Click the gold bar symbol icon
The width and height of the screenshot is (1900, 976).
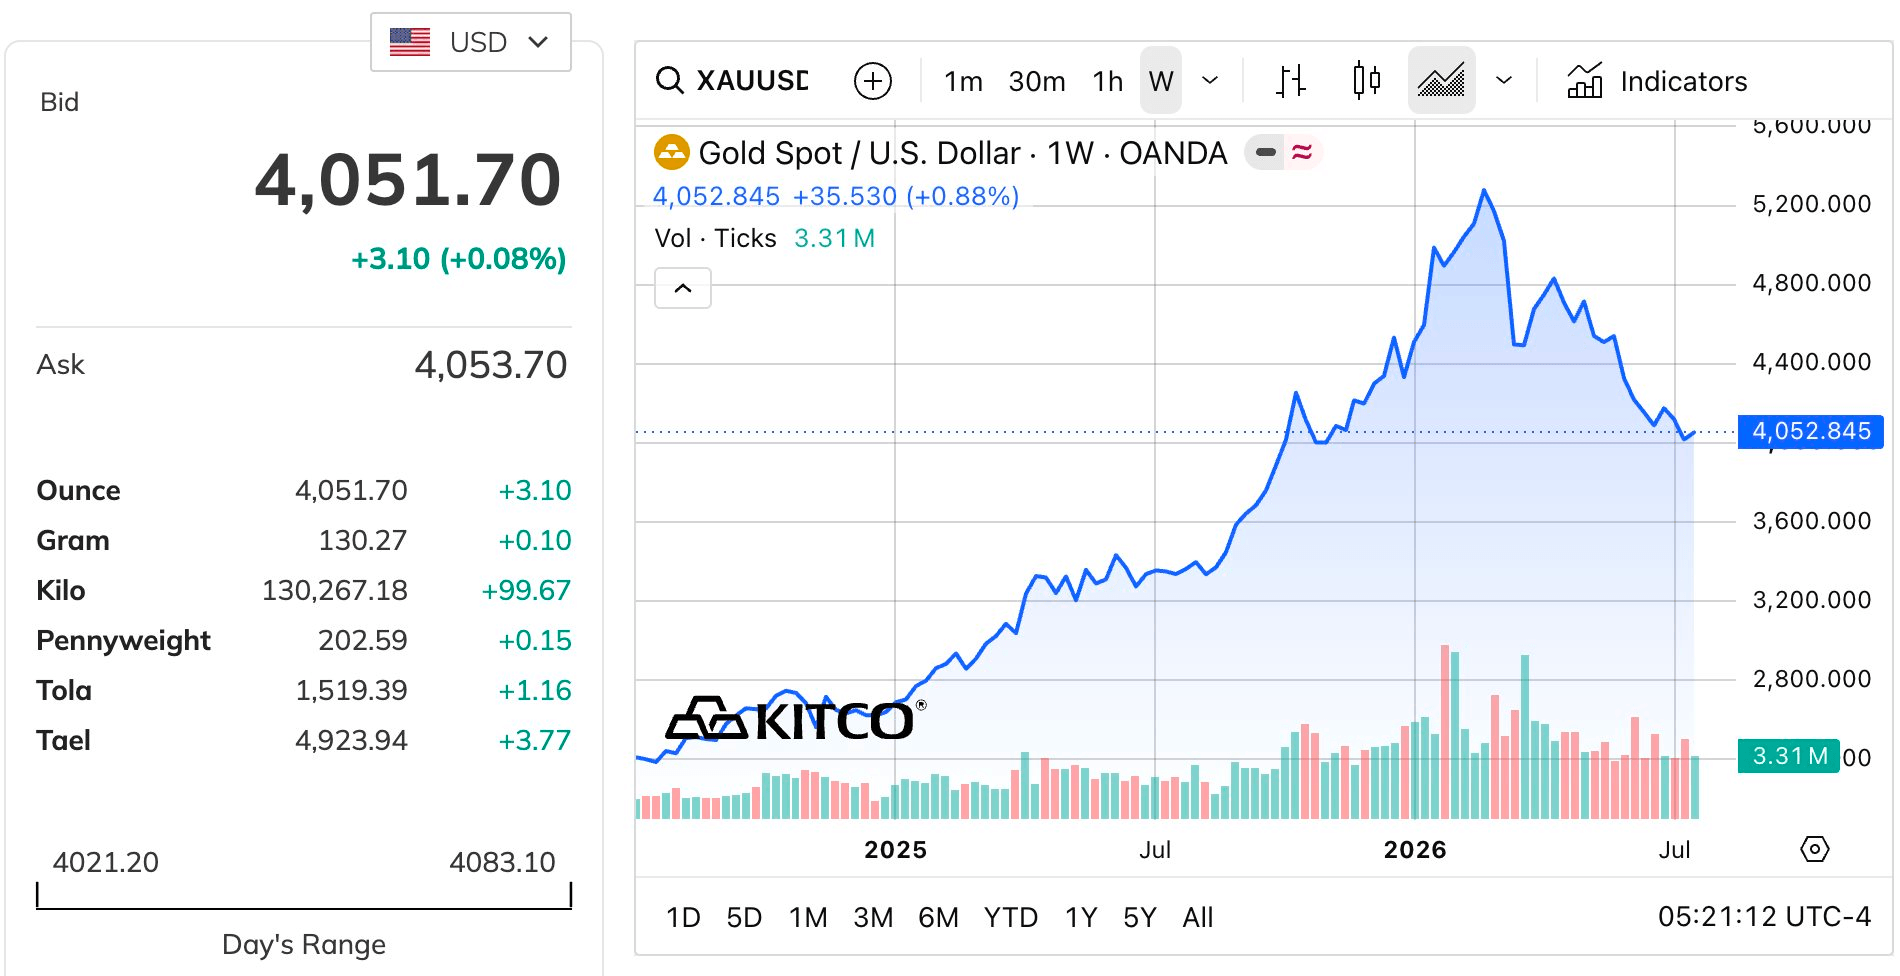coord(672,153)
